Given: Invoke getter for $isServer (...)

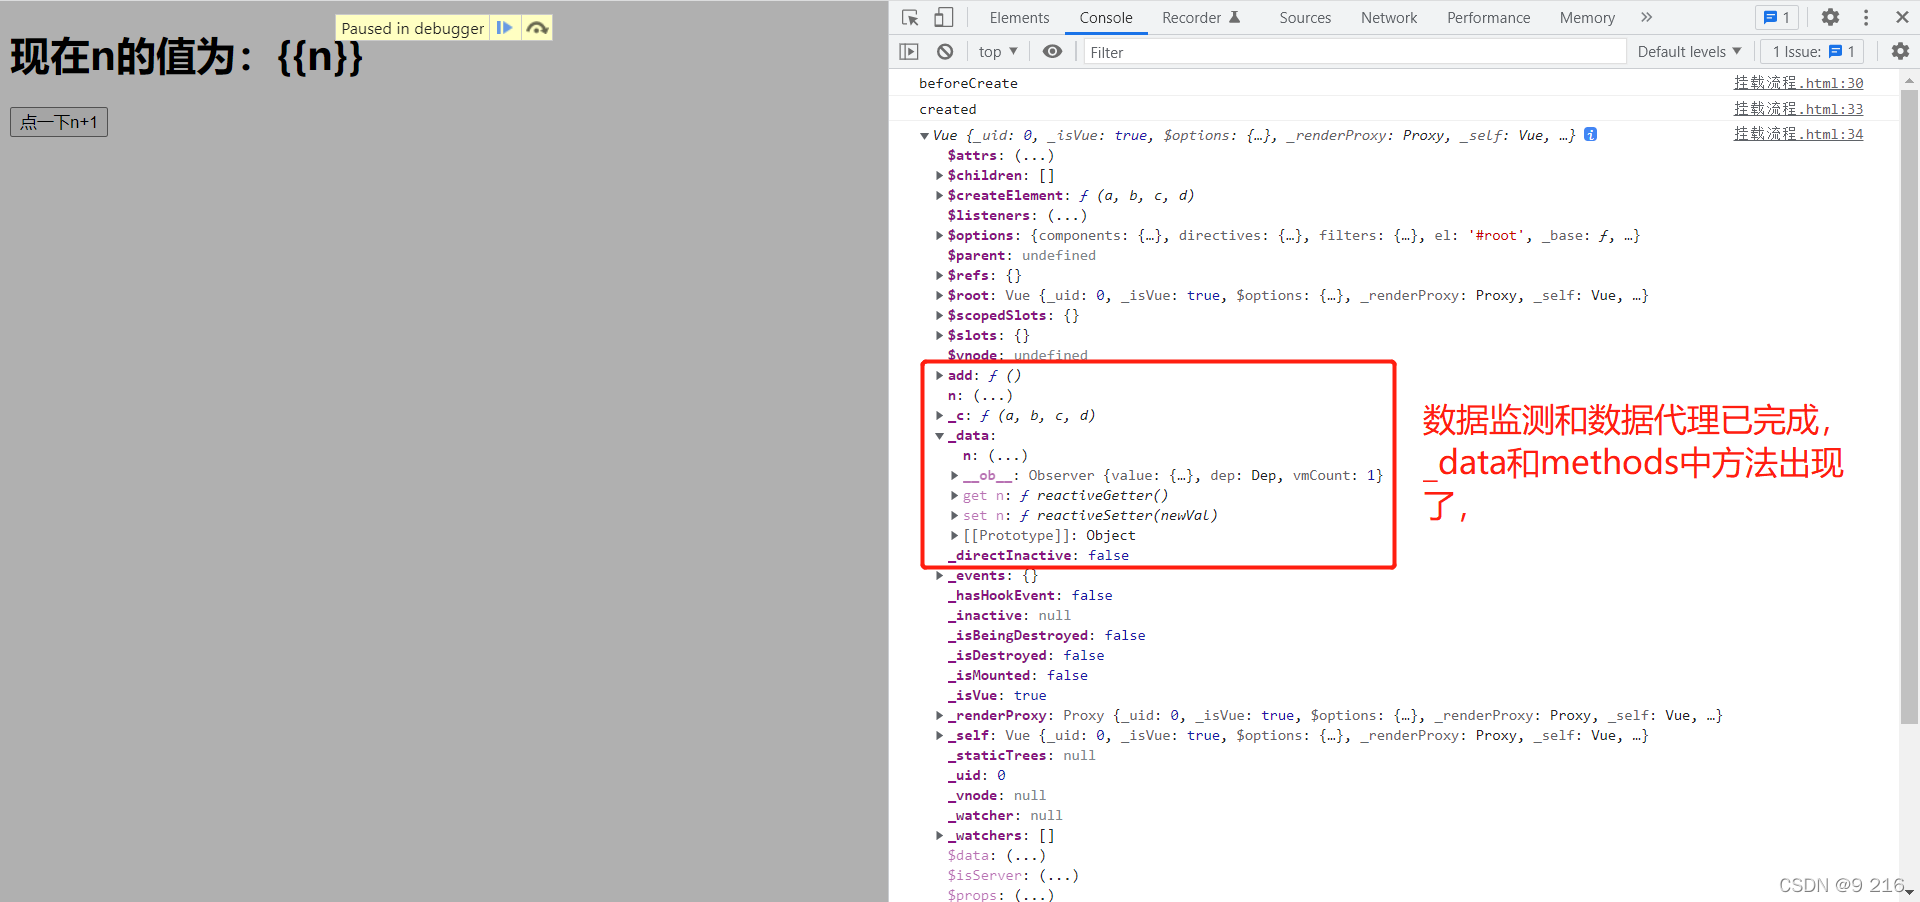Looking at the screenshot, I should [x=1059, y=876].
